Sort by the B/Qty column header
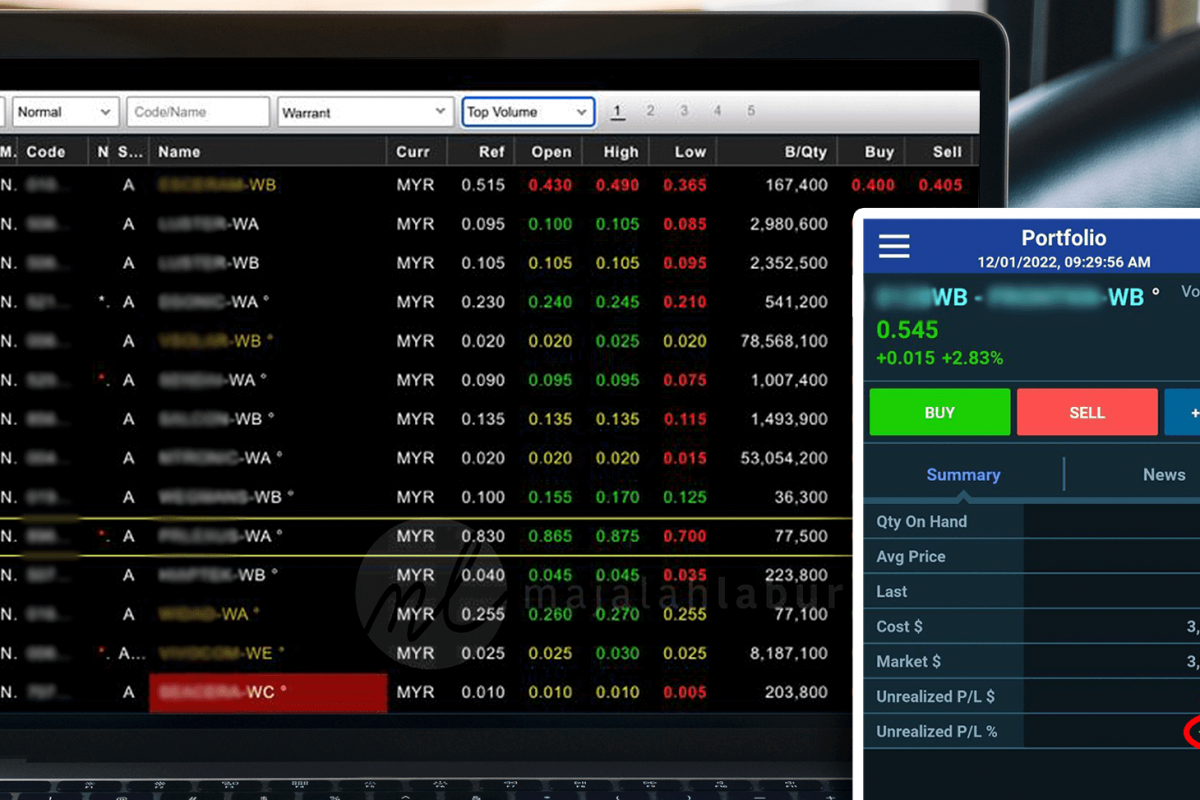The height and width of the screenshot is (800, 1200). coord(806,152)
